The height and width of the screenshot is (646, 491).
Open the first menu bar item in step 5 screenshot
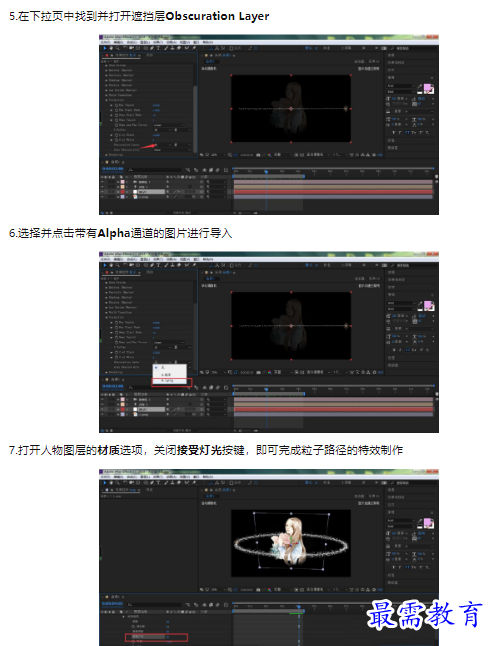(106, 42)
